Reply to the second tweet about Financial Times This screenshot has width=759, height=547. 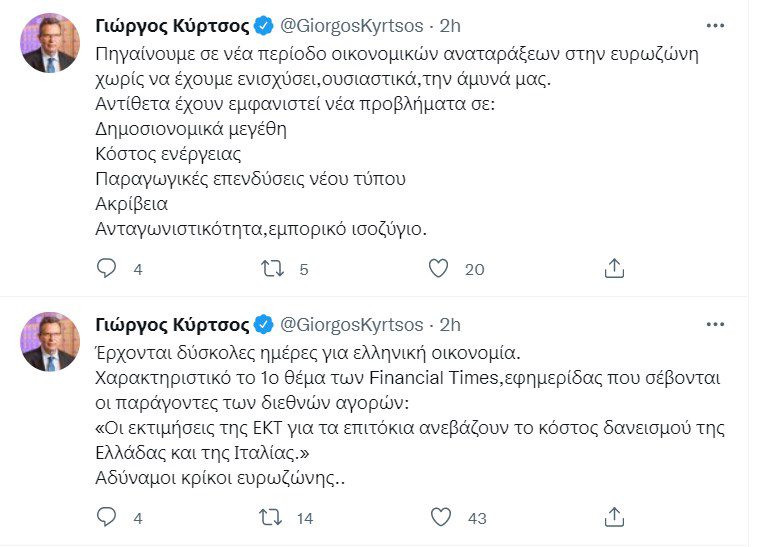[107, 517]
